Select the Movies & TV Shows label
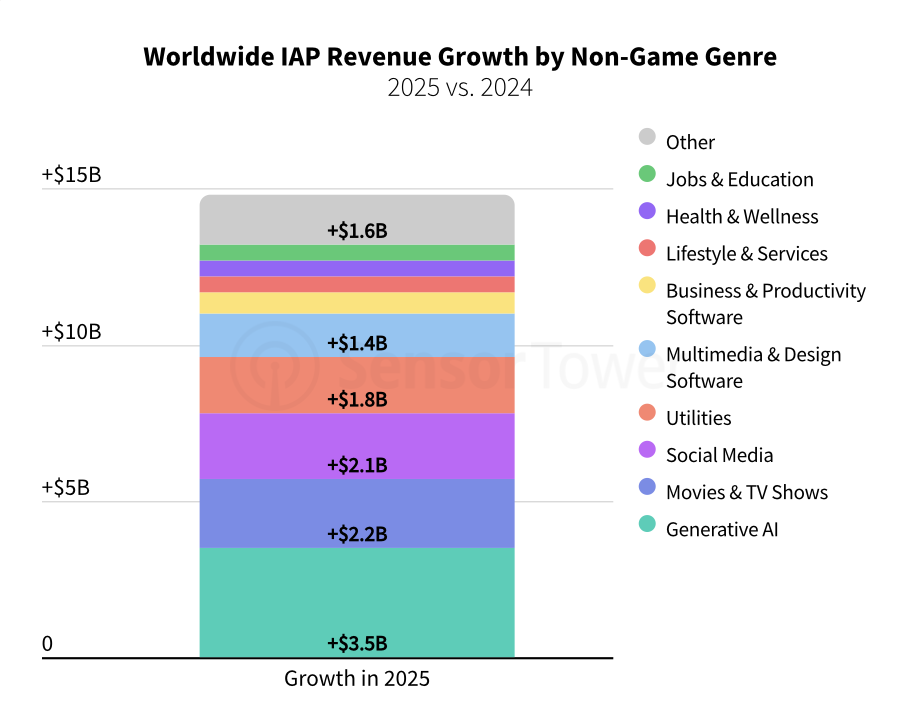This screenshot has width=920, height=712. [x=746, y=492]
